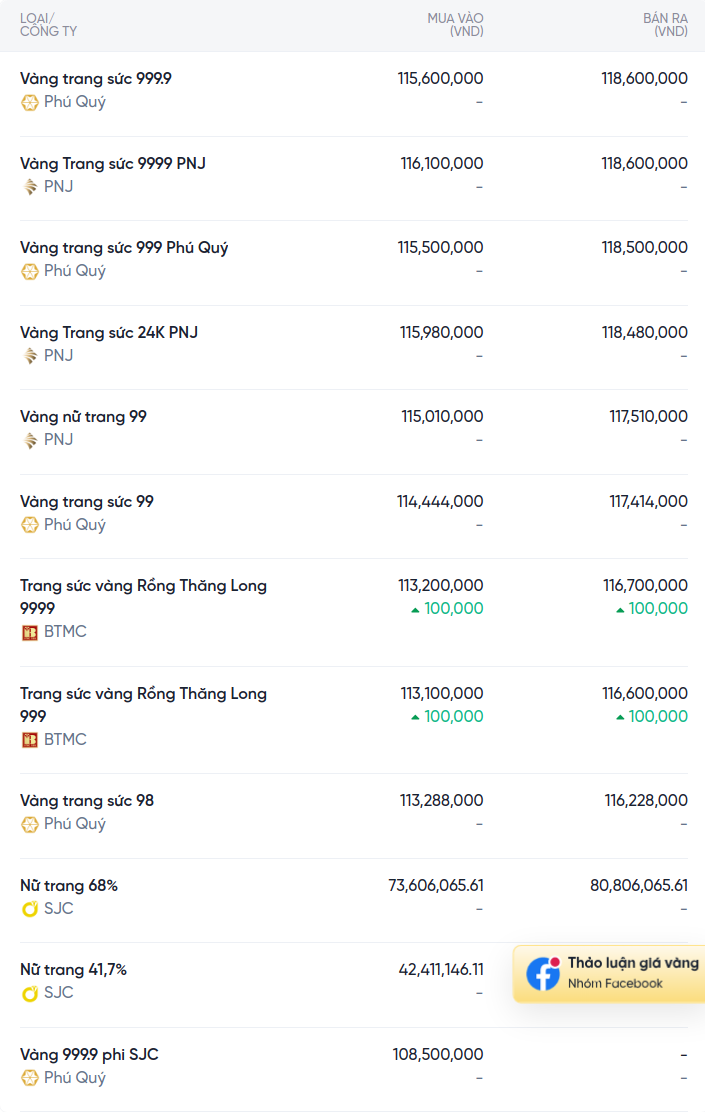Click the Facebook icon in discussion banner

click(x=543, y=974)
